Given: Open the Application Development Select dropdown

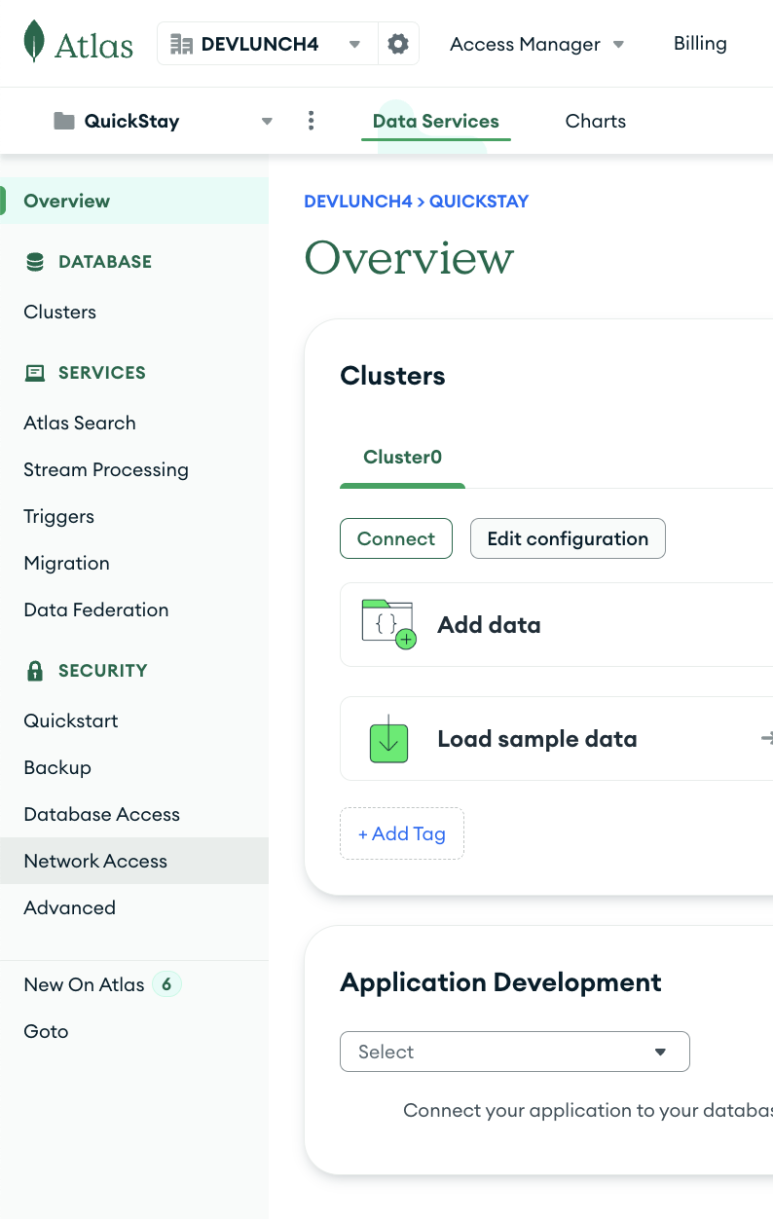Looking at the screenshot, I should pyautogui.click(x=515, y=1051).
